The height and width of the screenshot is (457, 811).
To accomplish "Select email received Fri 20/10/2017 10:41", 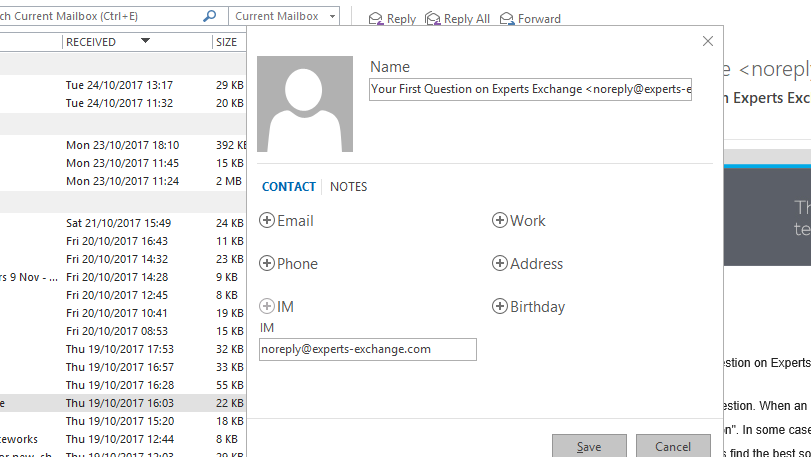I will (x=123, y=313).
